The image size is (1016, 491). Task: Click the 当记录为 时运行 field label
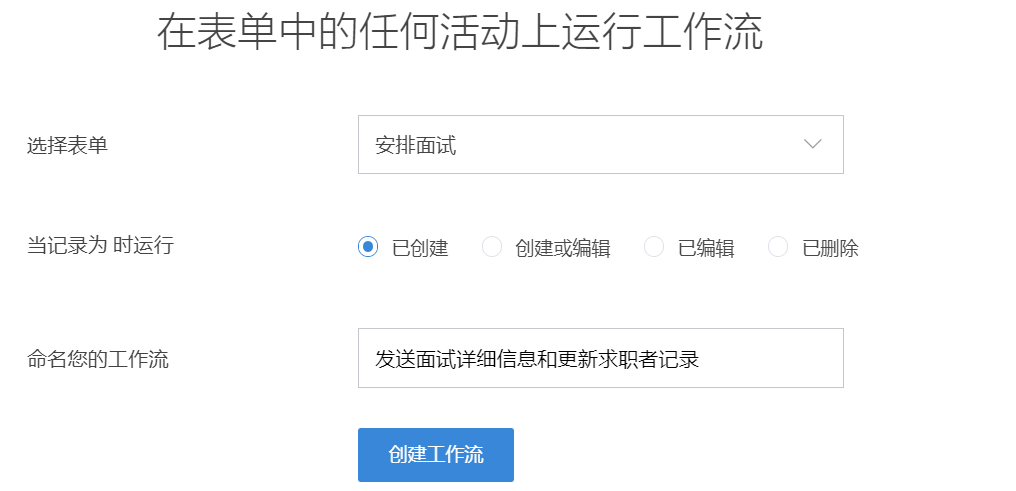tap(100, 245)
